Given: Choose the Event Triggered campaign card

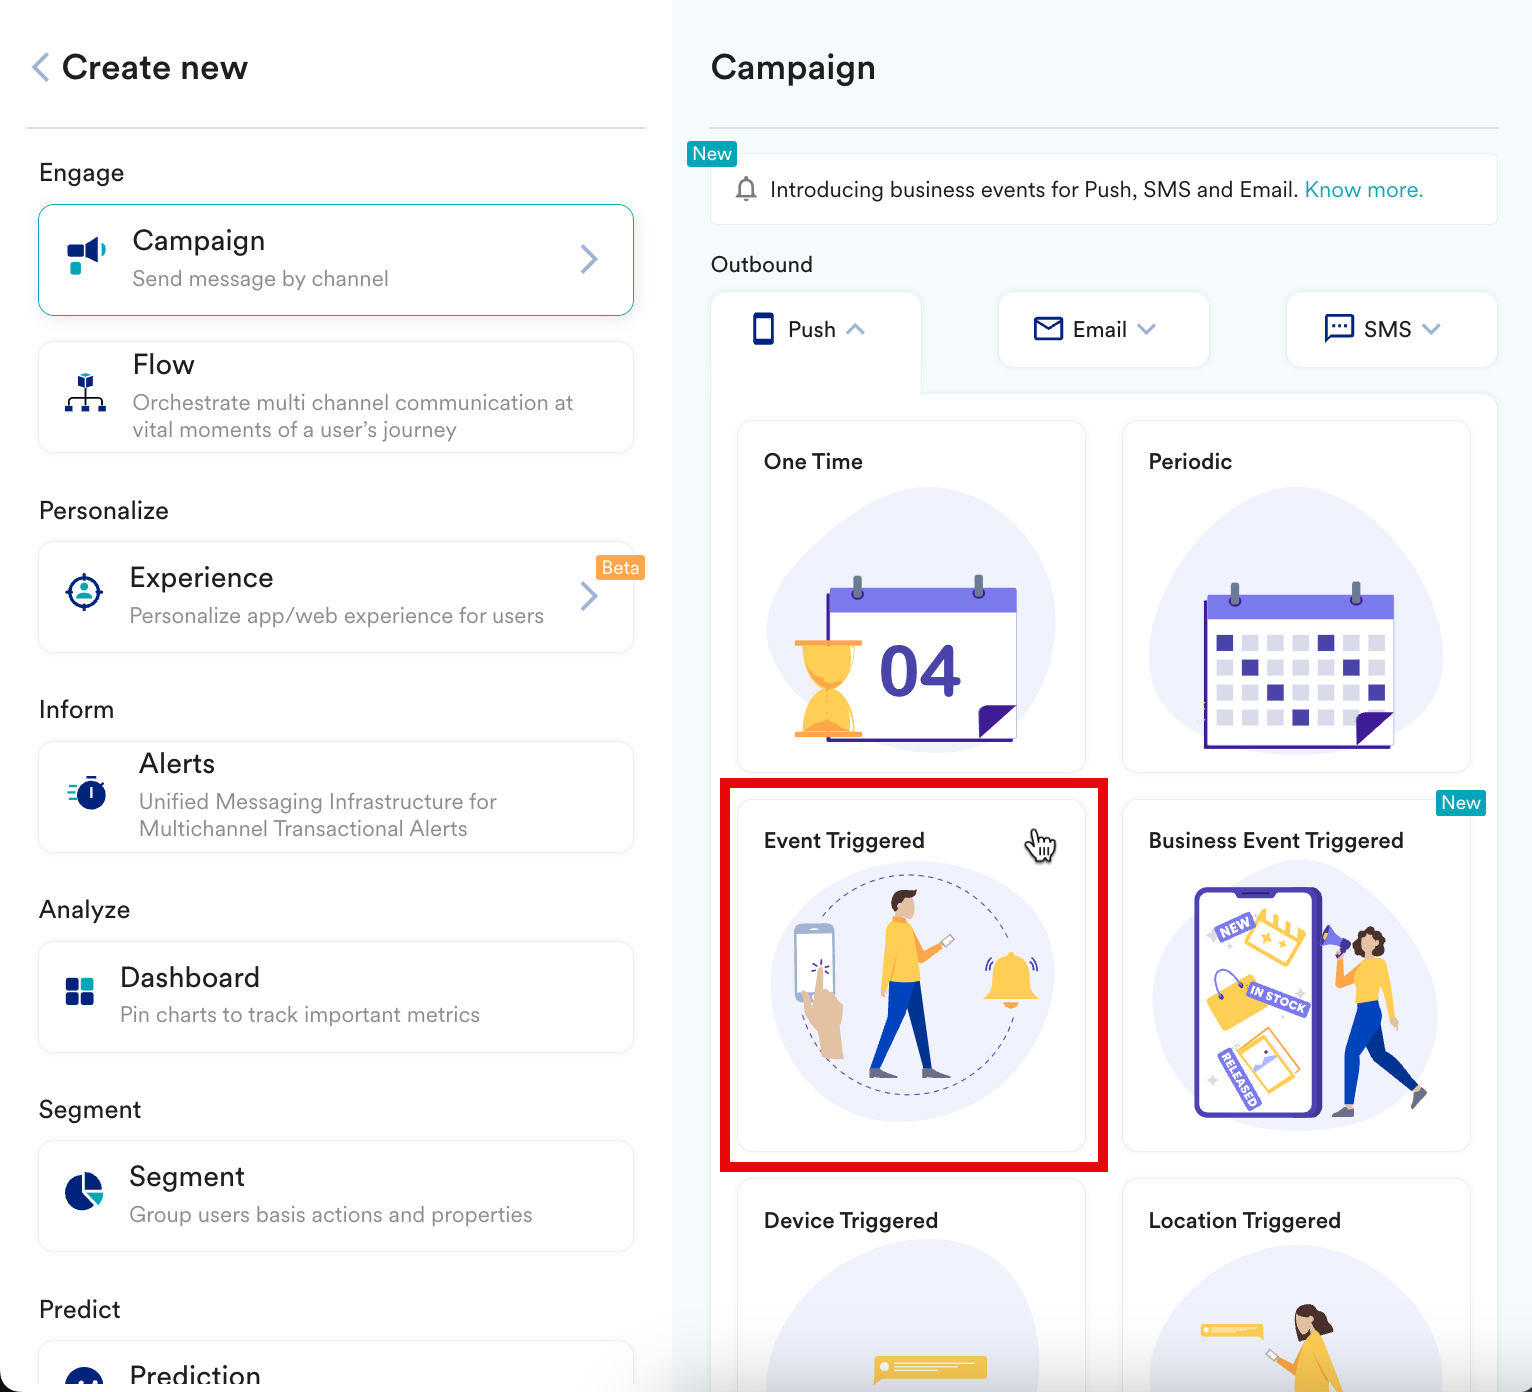Looking at the screenshot, I should point(911,975).
